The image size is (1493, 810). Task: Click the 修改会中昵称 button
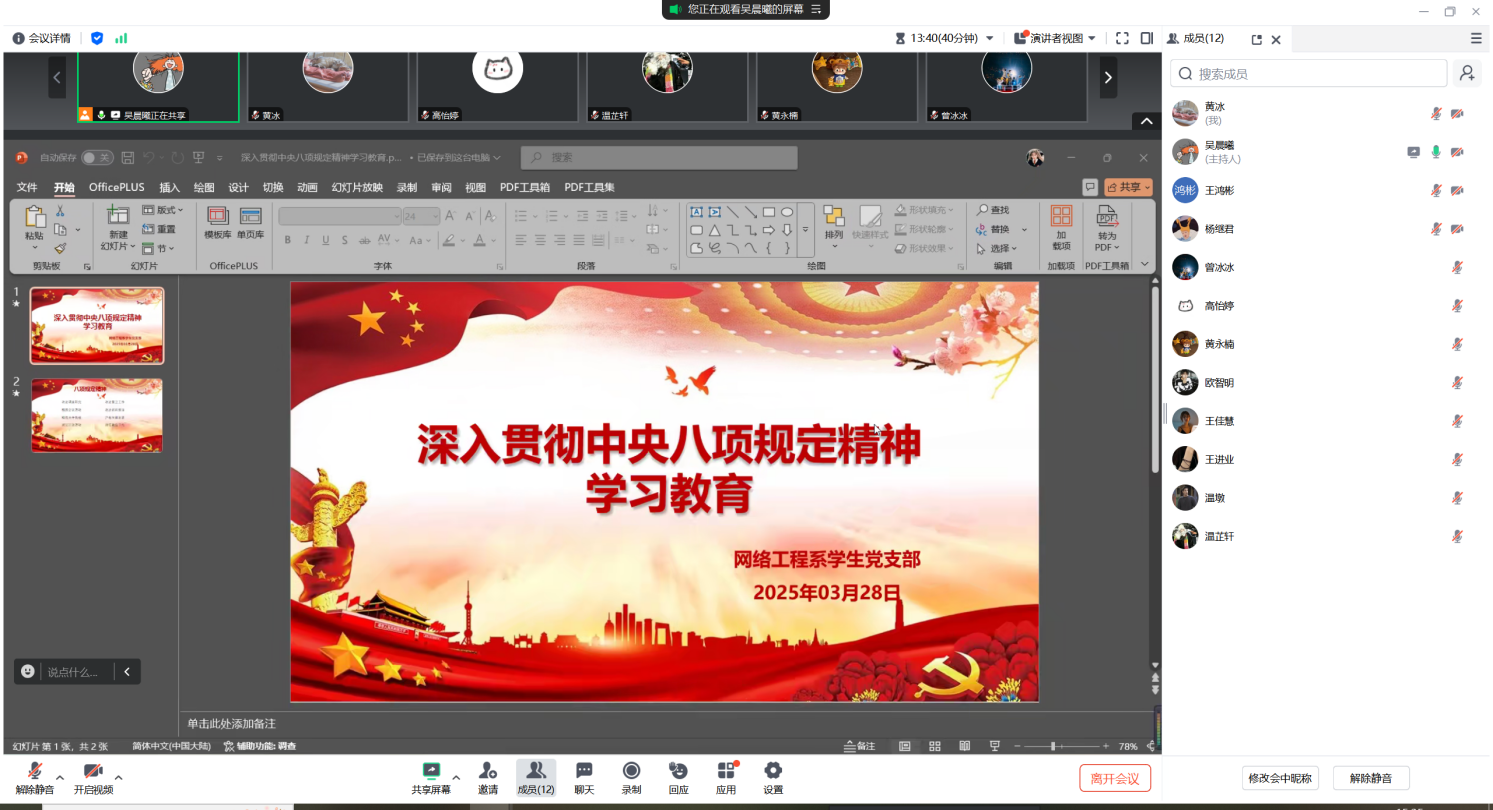tap(1281, 778)
